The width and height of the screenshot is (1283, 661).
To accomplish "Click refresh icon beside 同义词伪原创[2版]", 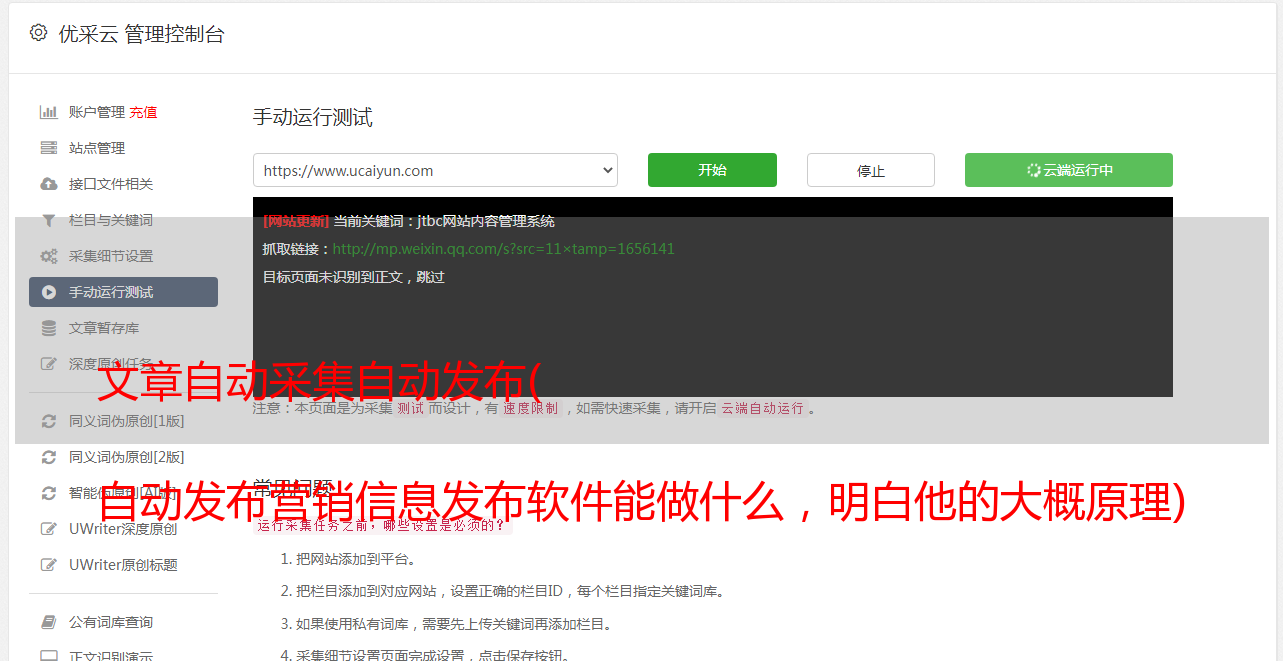I will (x=48, y=457).
